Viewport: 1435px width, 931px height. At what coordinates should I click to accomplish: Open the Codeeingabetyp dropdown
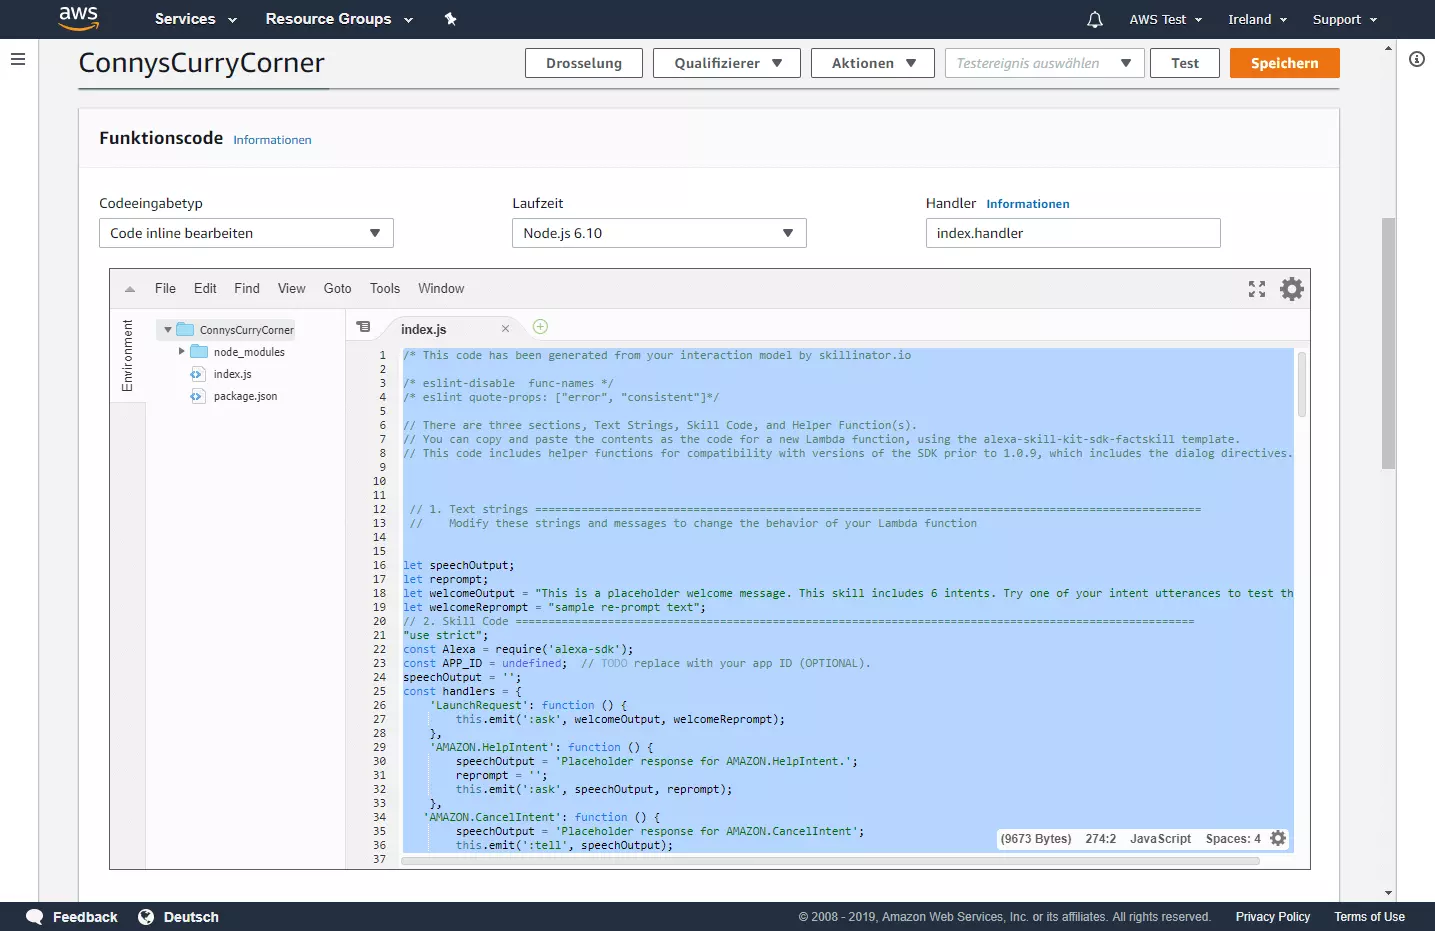(246, 233)
